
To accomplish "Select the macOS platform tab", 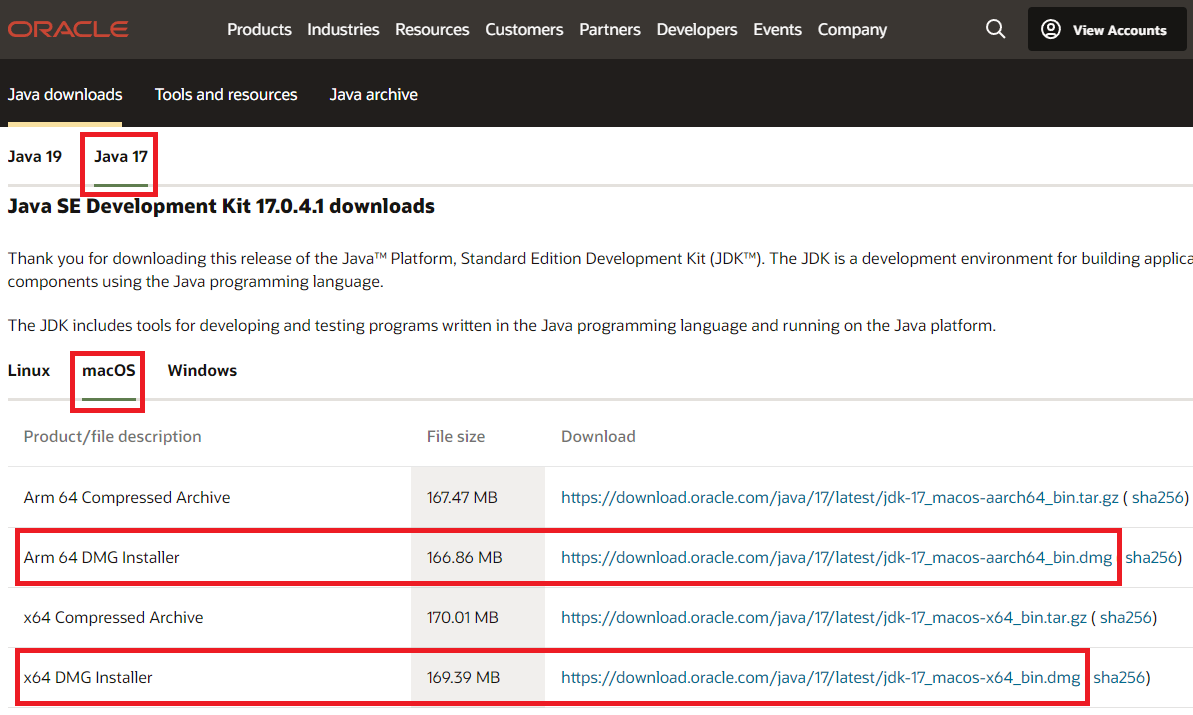I will 109,370.
